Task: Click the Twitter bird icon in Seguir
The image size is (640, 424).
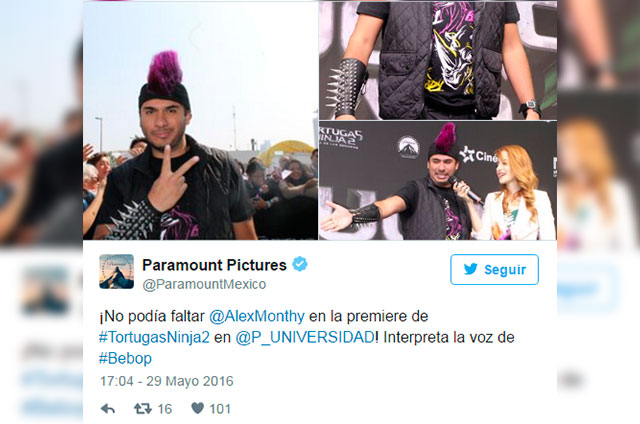Action: (x=471, y=269)
